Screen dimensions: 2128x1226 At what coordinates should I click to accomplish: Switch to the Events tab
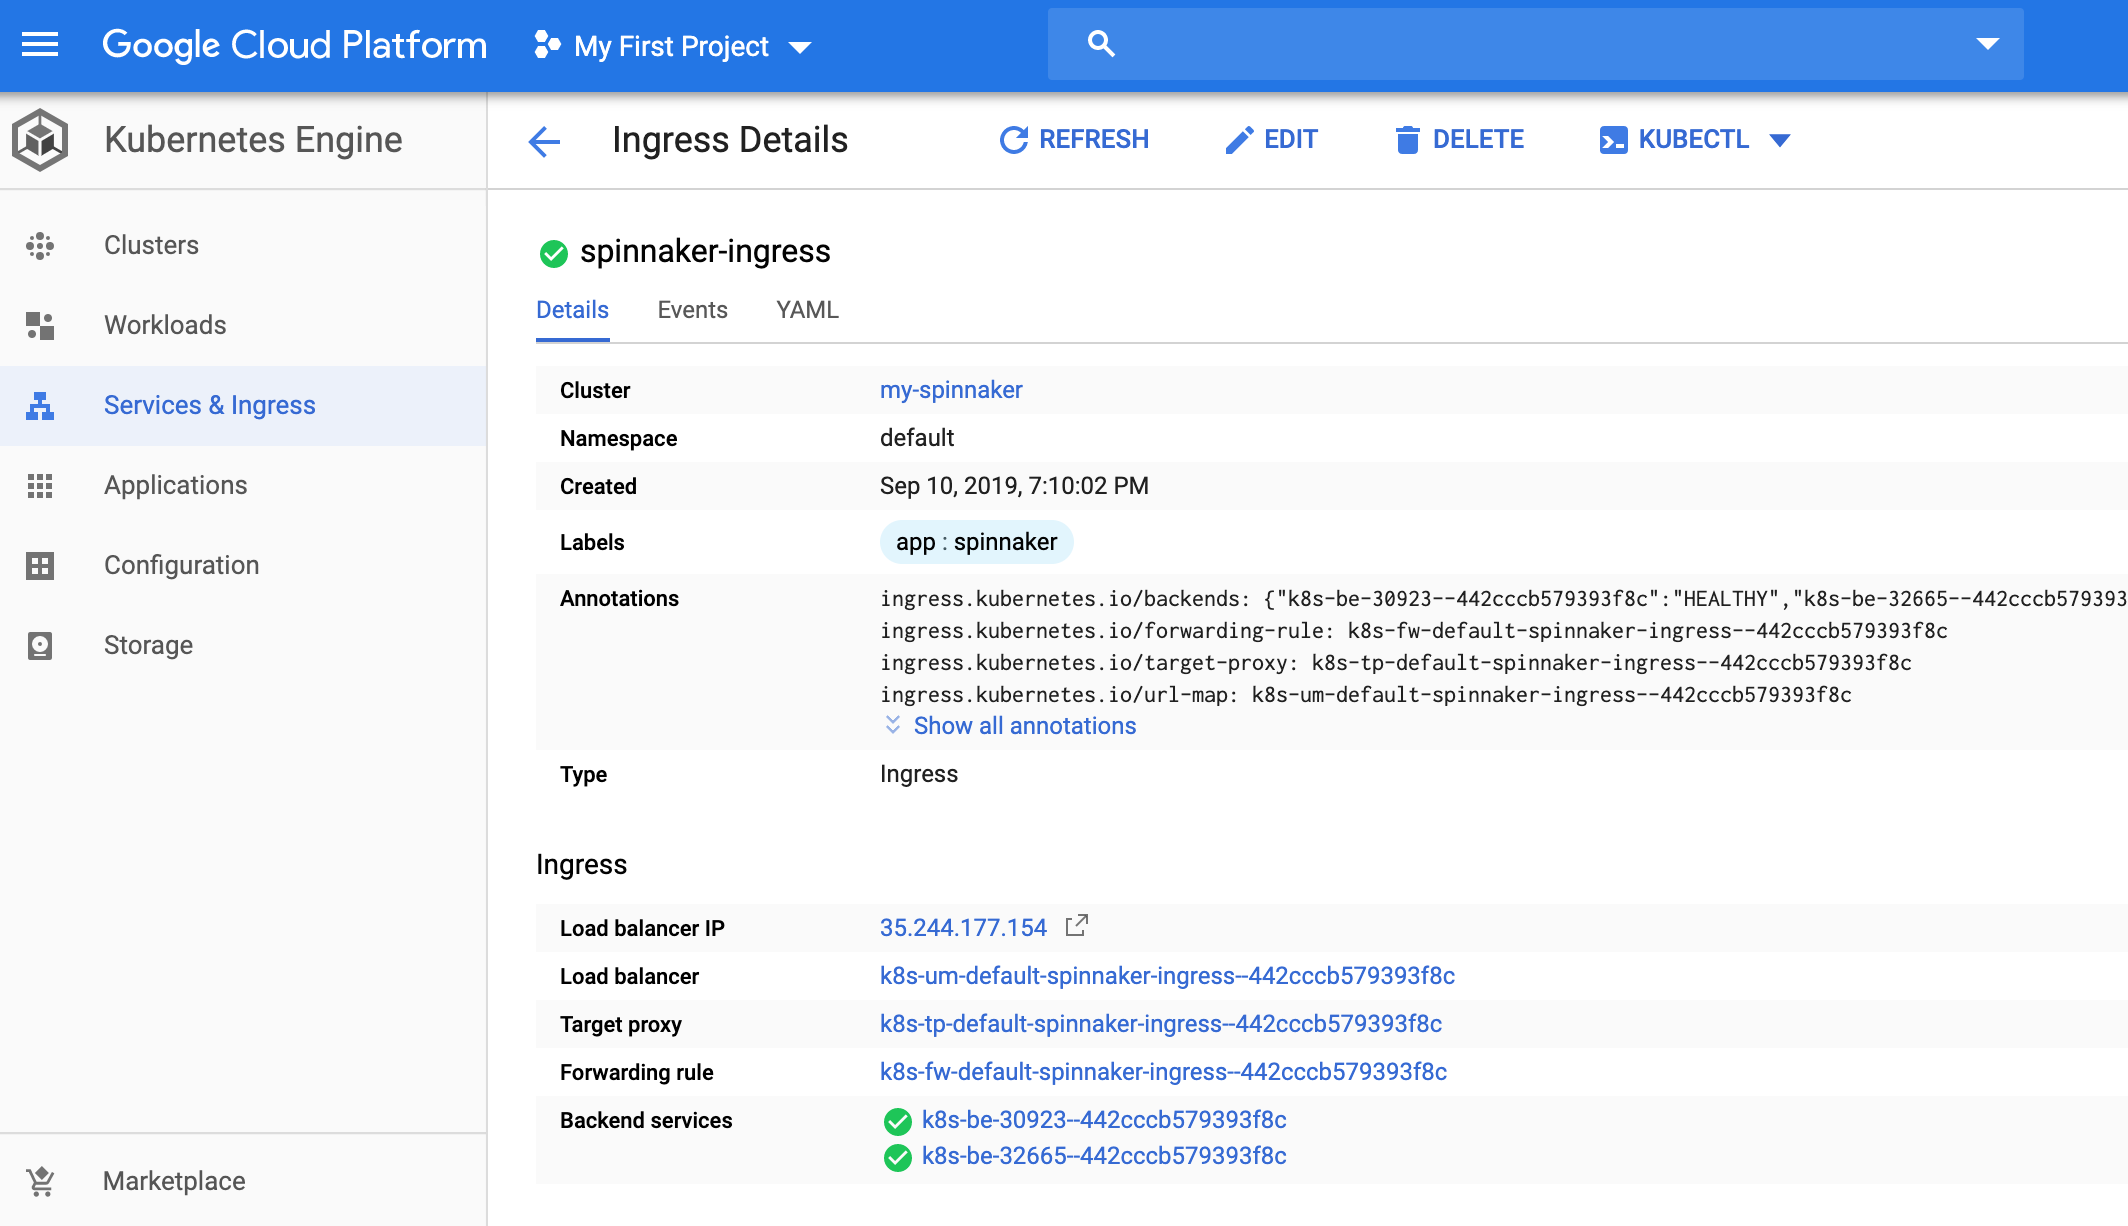click(692, 311)
